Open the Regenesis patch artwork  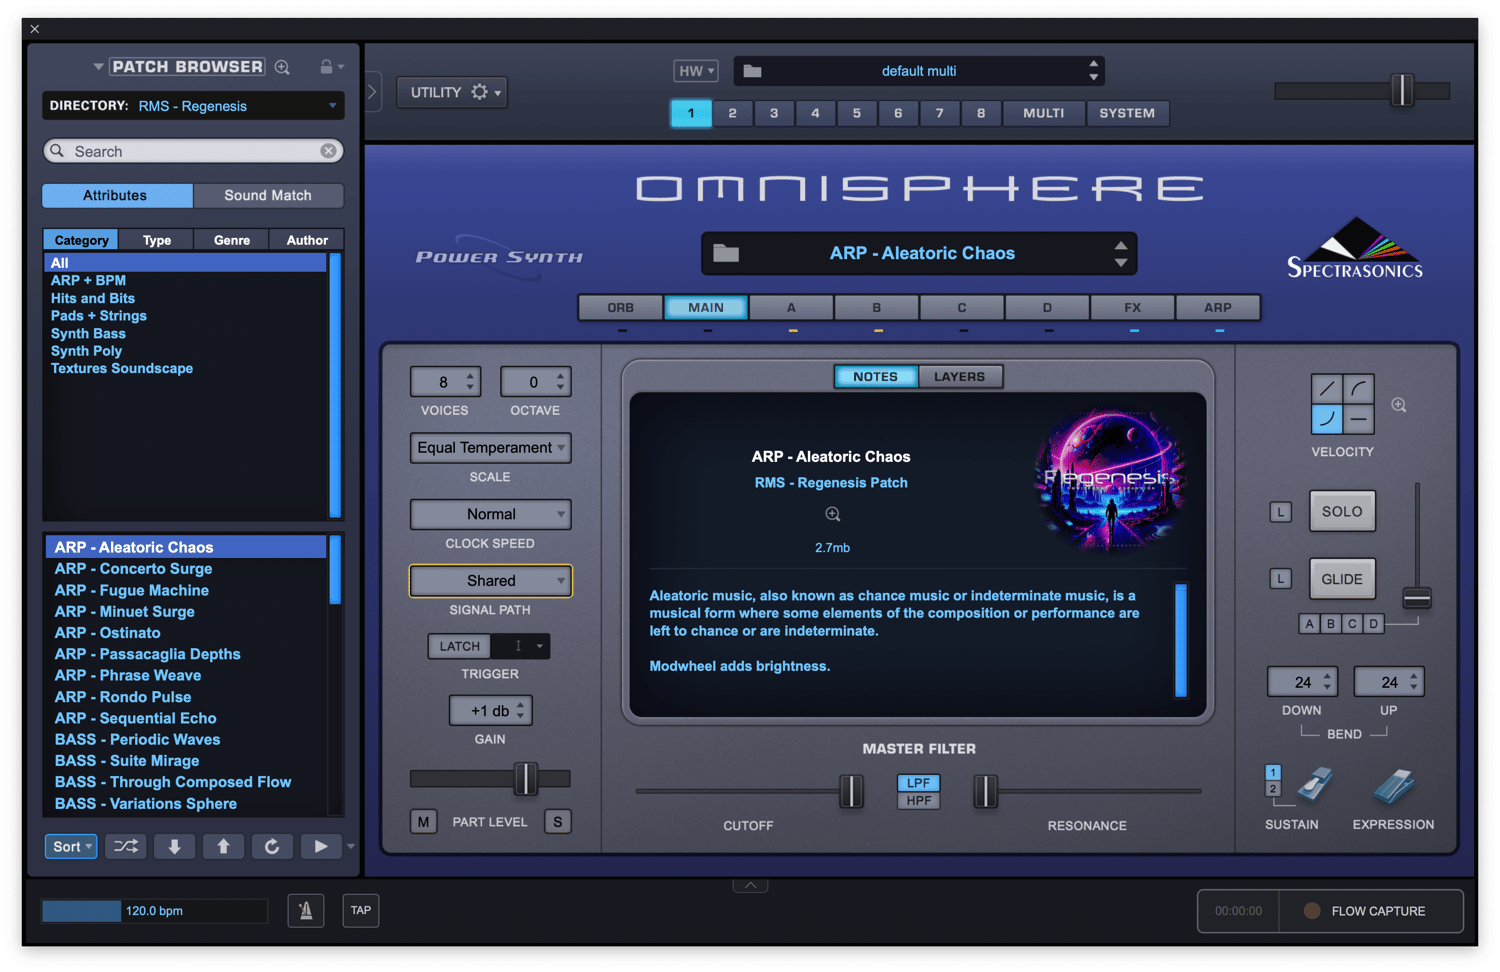[1110, 480]
